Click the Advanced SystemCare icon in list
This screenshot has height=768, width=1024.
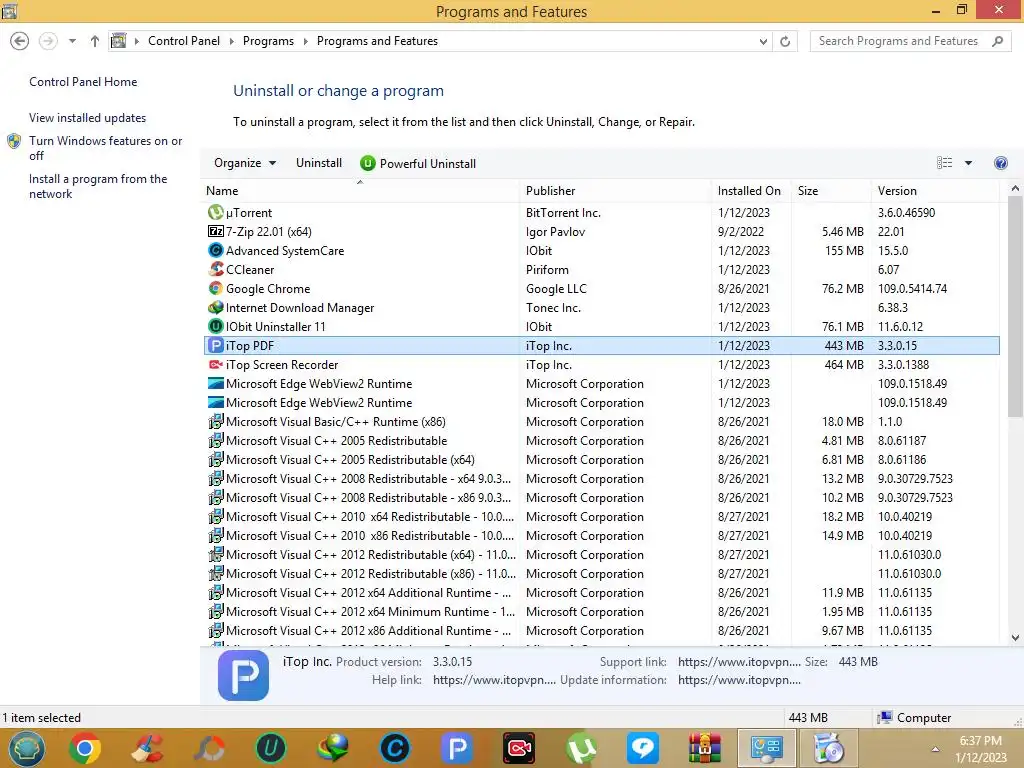[x=216, y=250]
